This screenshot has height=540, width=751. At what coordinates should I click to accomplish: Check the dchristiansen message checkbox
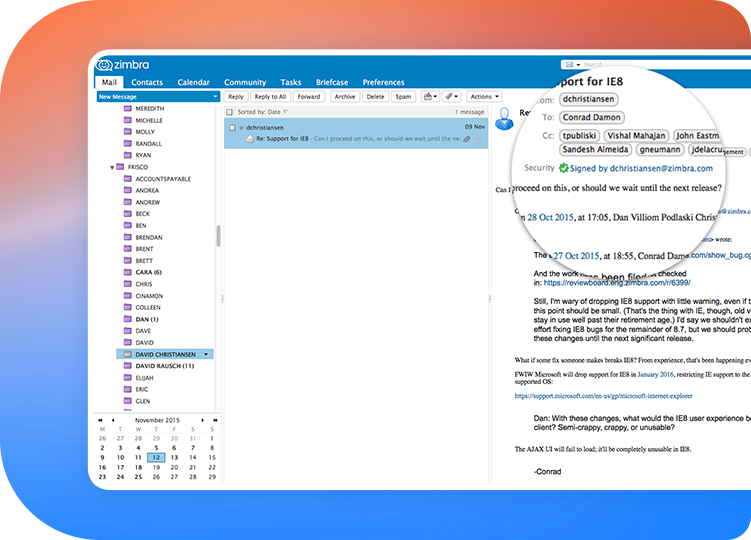pos(232,128)
